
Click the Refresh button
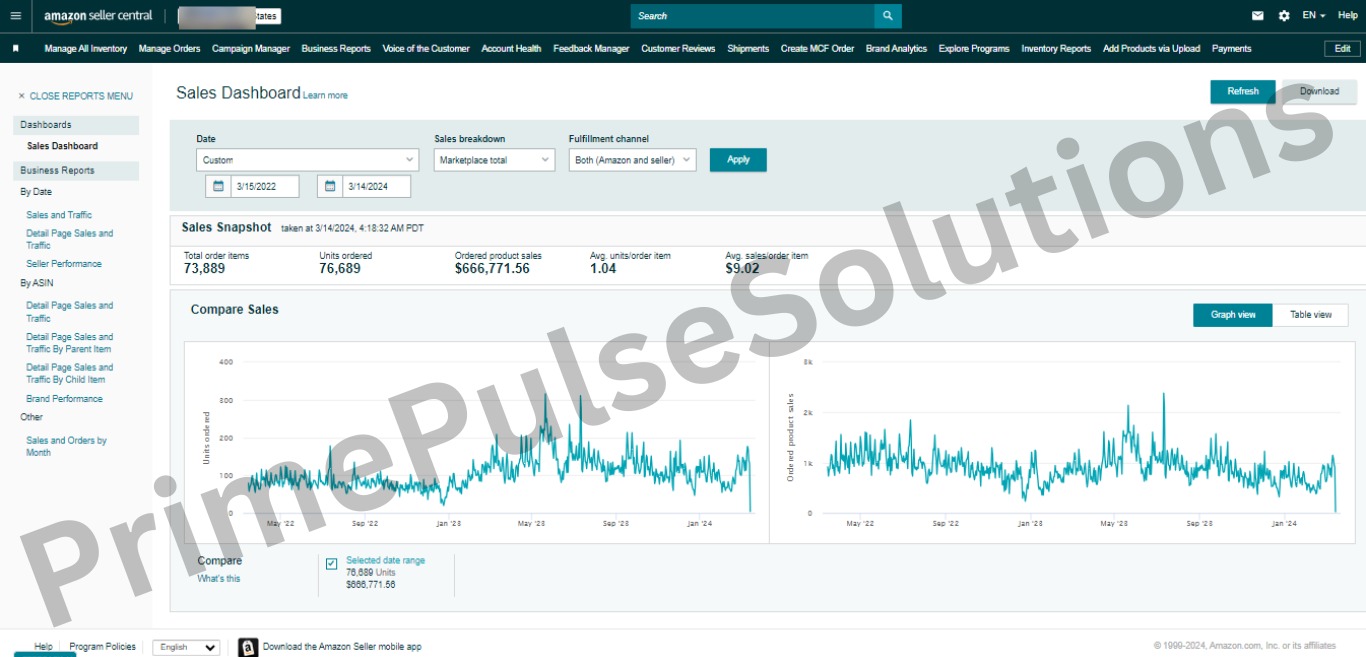coord(1243,91)
